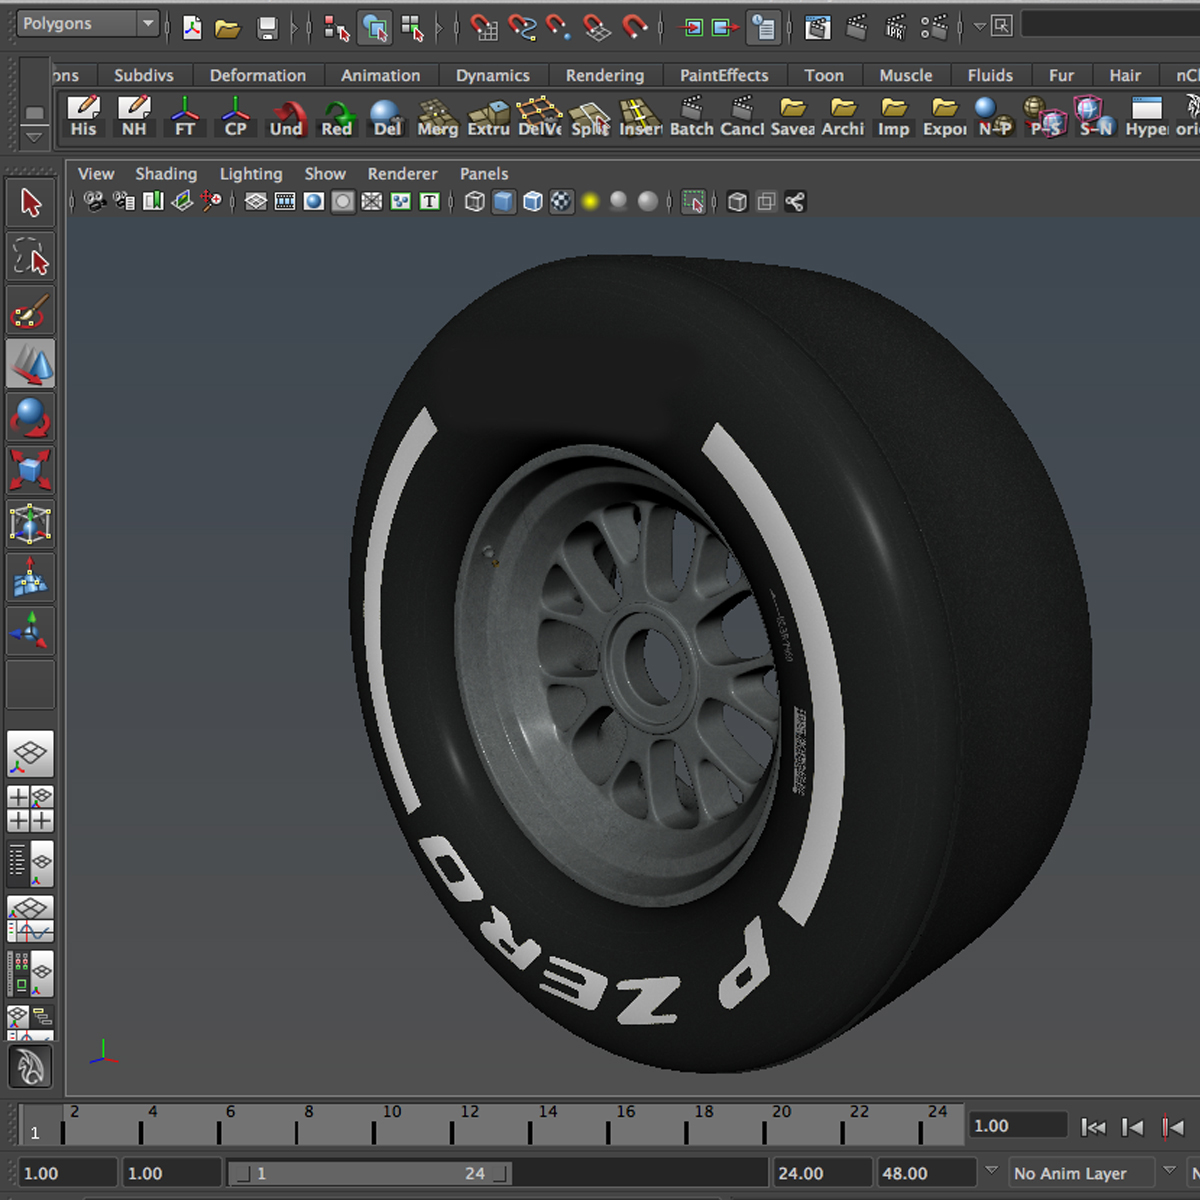
Task: Click the range slider bar
Action: 369,1173
